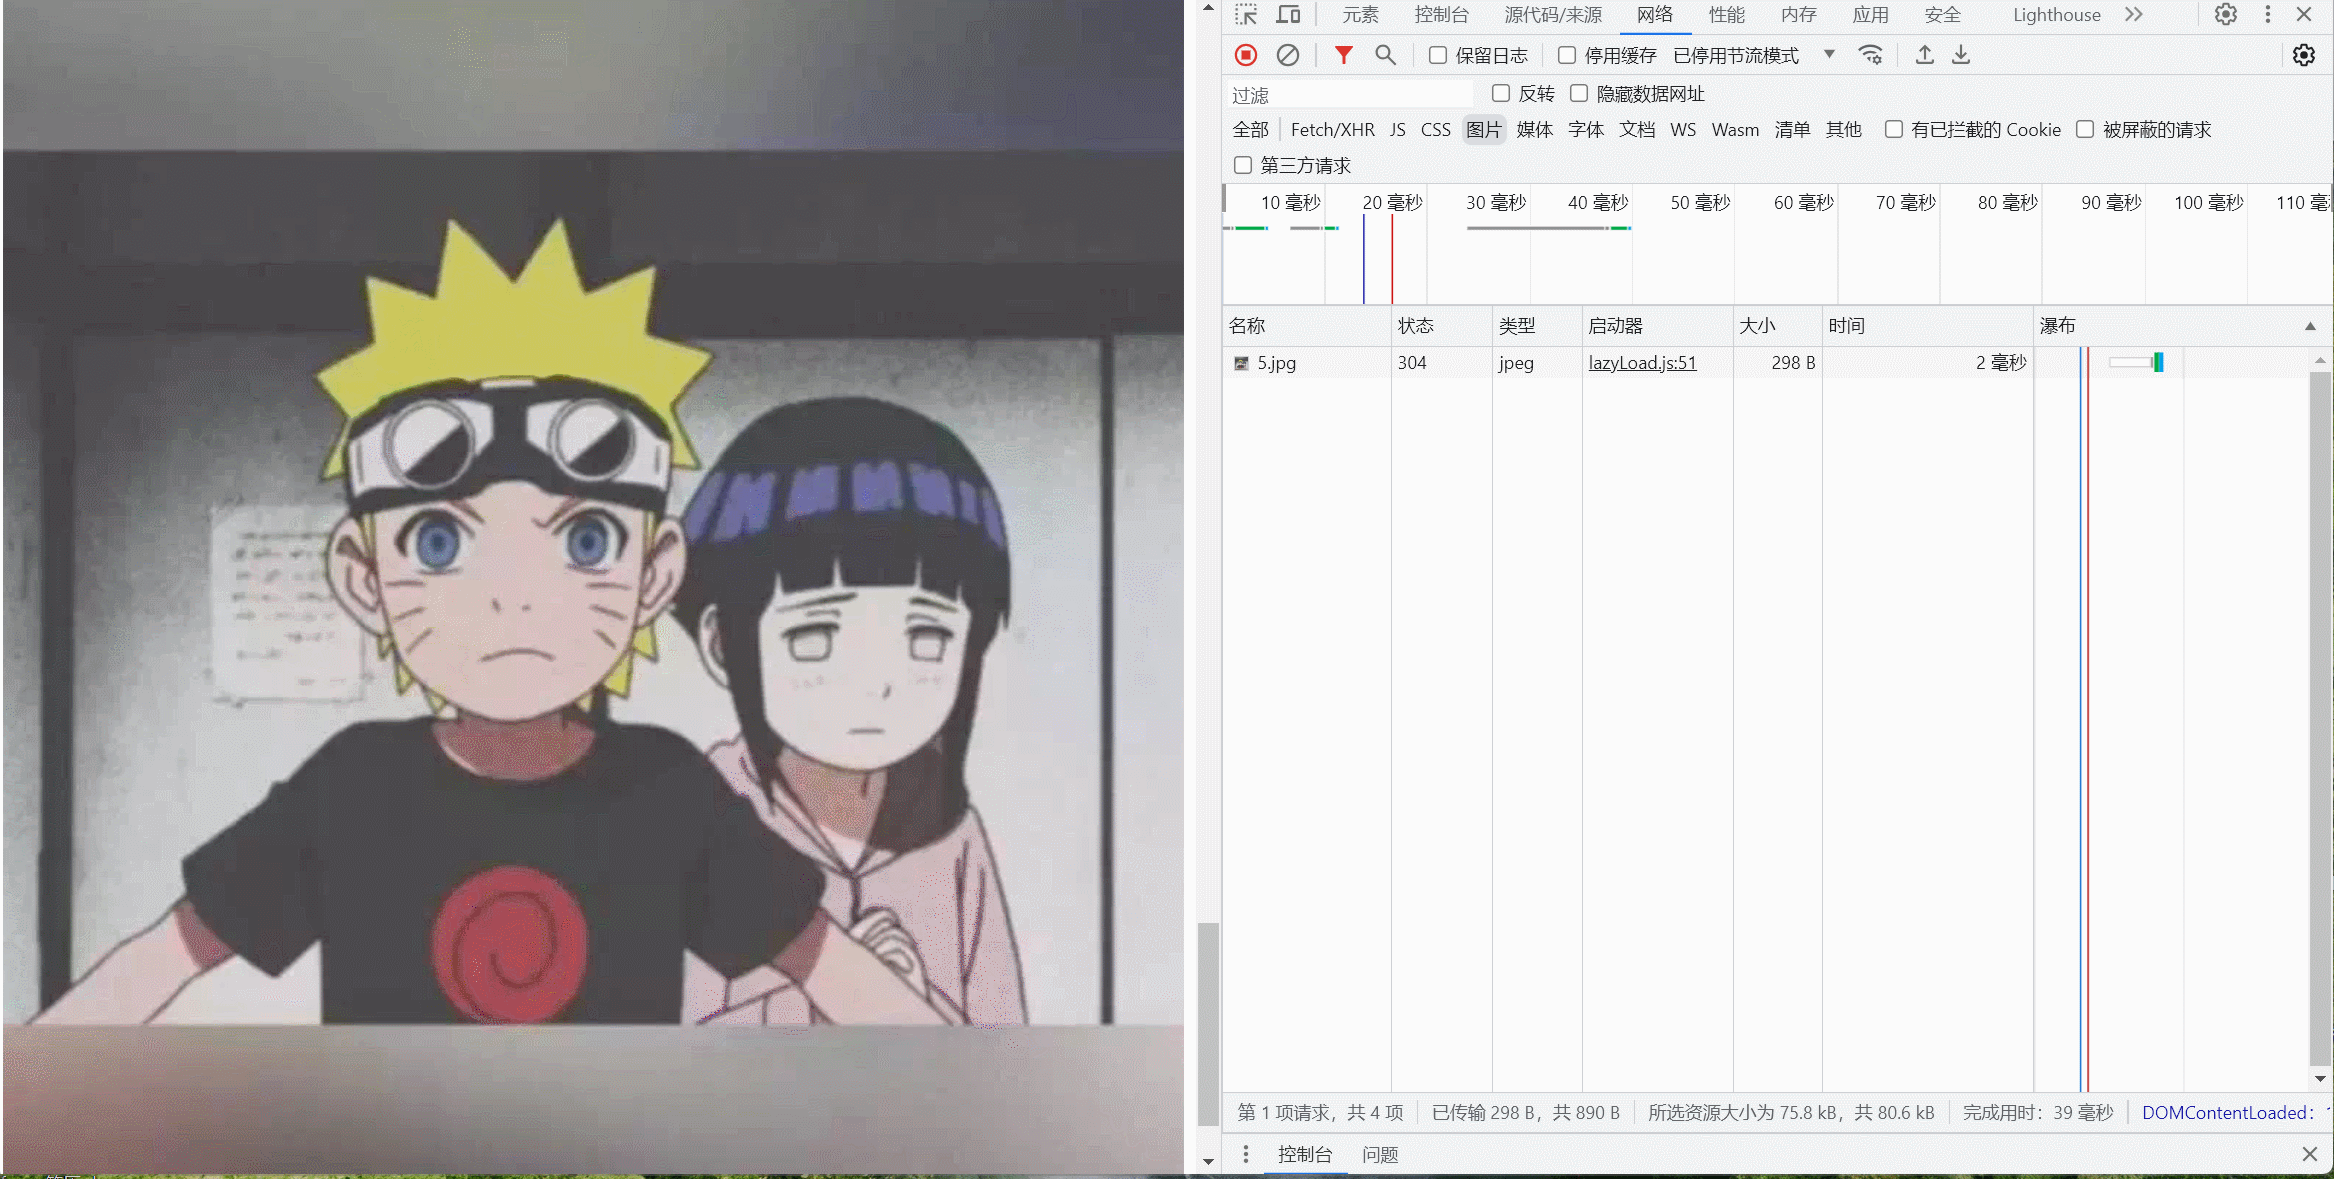The height and width of the screenshot is (1179, 2334).
Task: Sort by the 时间 column header
Action: coord(1927,327)
